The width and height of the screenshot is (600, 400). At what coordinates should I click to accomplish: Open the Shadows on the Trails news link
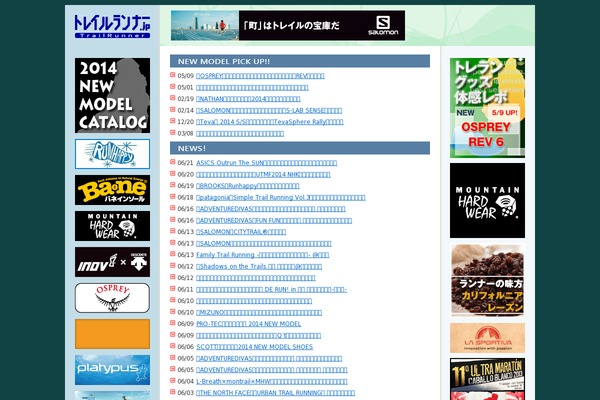tap(259, 266)
